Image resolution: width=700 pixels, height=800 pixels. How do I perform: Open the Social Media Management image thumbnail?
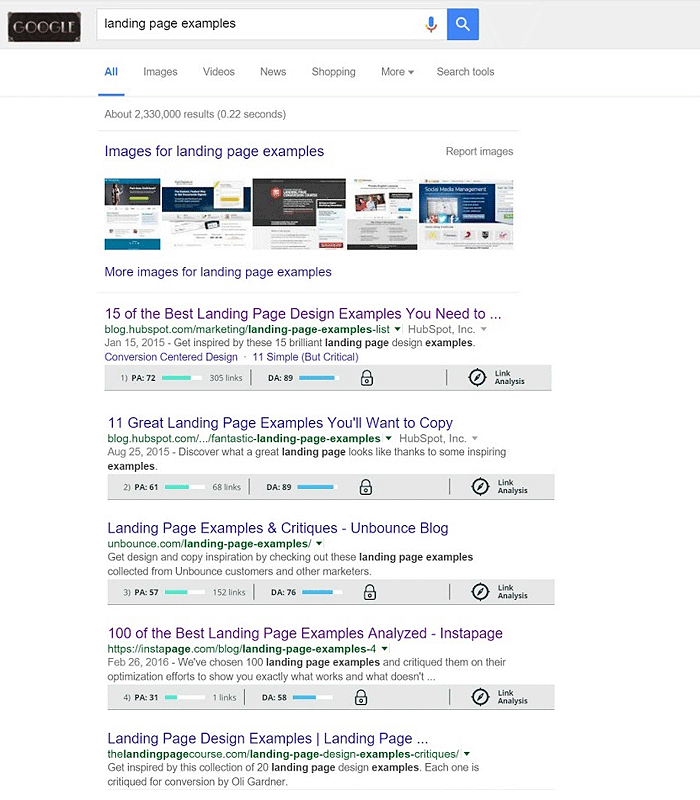[x=466, y=214]
